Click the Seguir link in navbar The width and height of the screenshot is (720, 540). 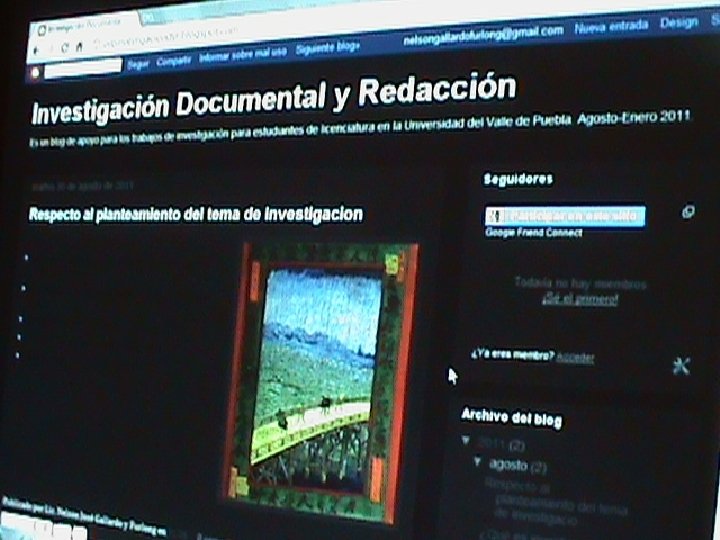click(x=138, y=65)
